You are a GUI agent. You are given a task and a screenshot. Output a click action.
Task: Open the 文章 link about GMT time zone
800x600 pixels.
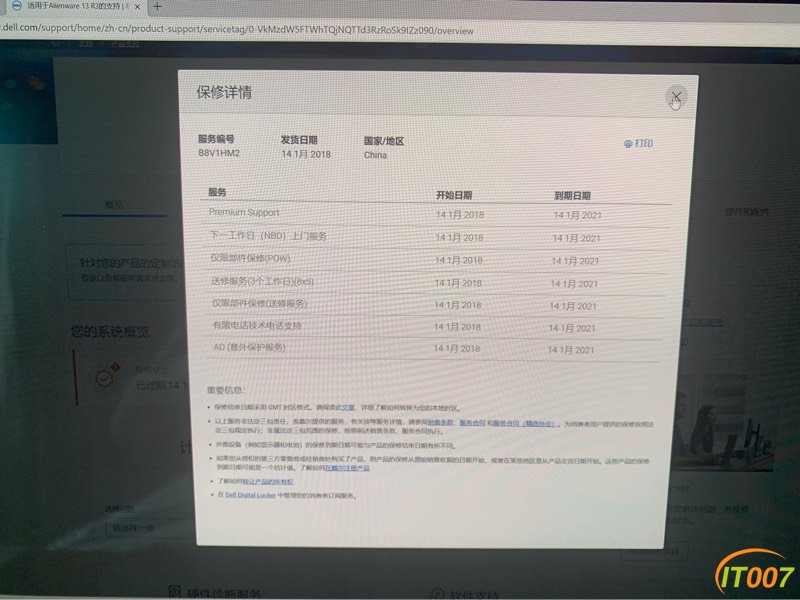point(348,408)
